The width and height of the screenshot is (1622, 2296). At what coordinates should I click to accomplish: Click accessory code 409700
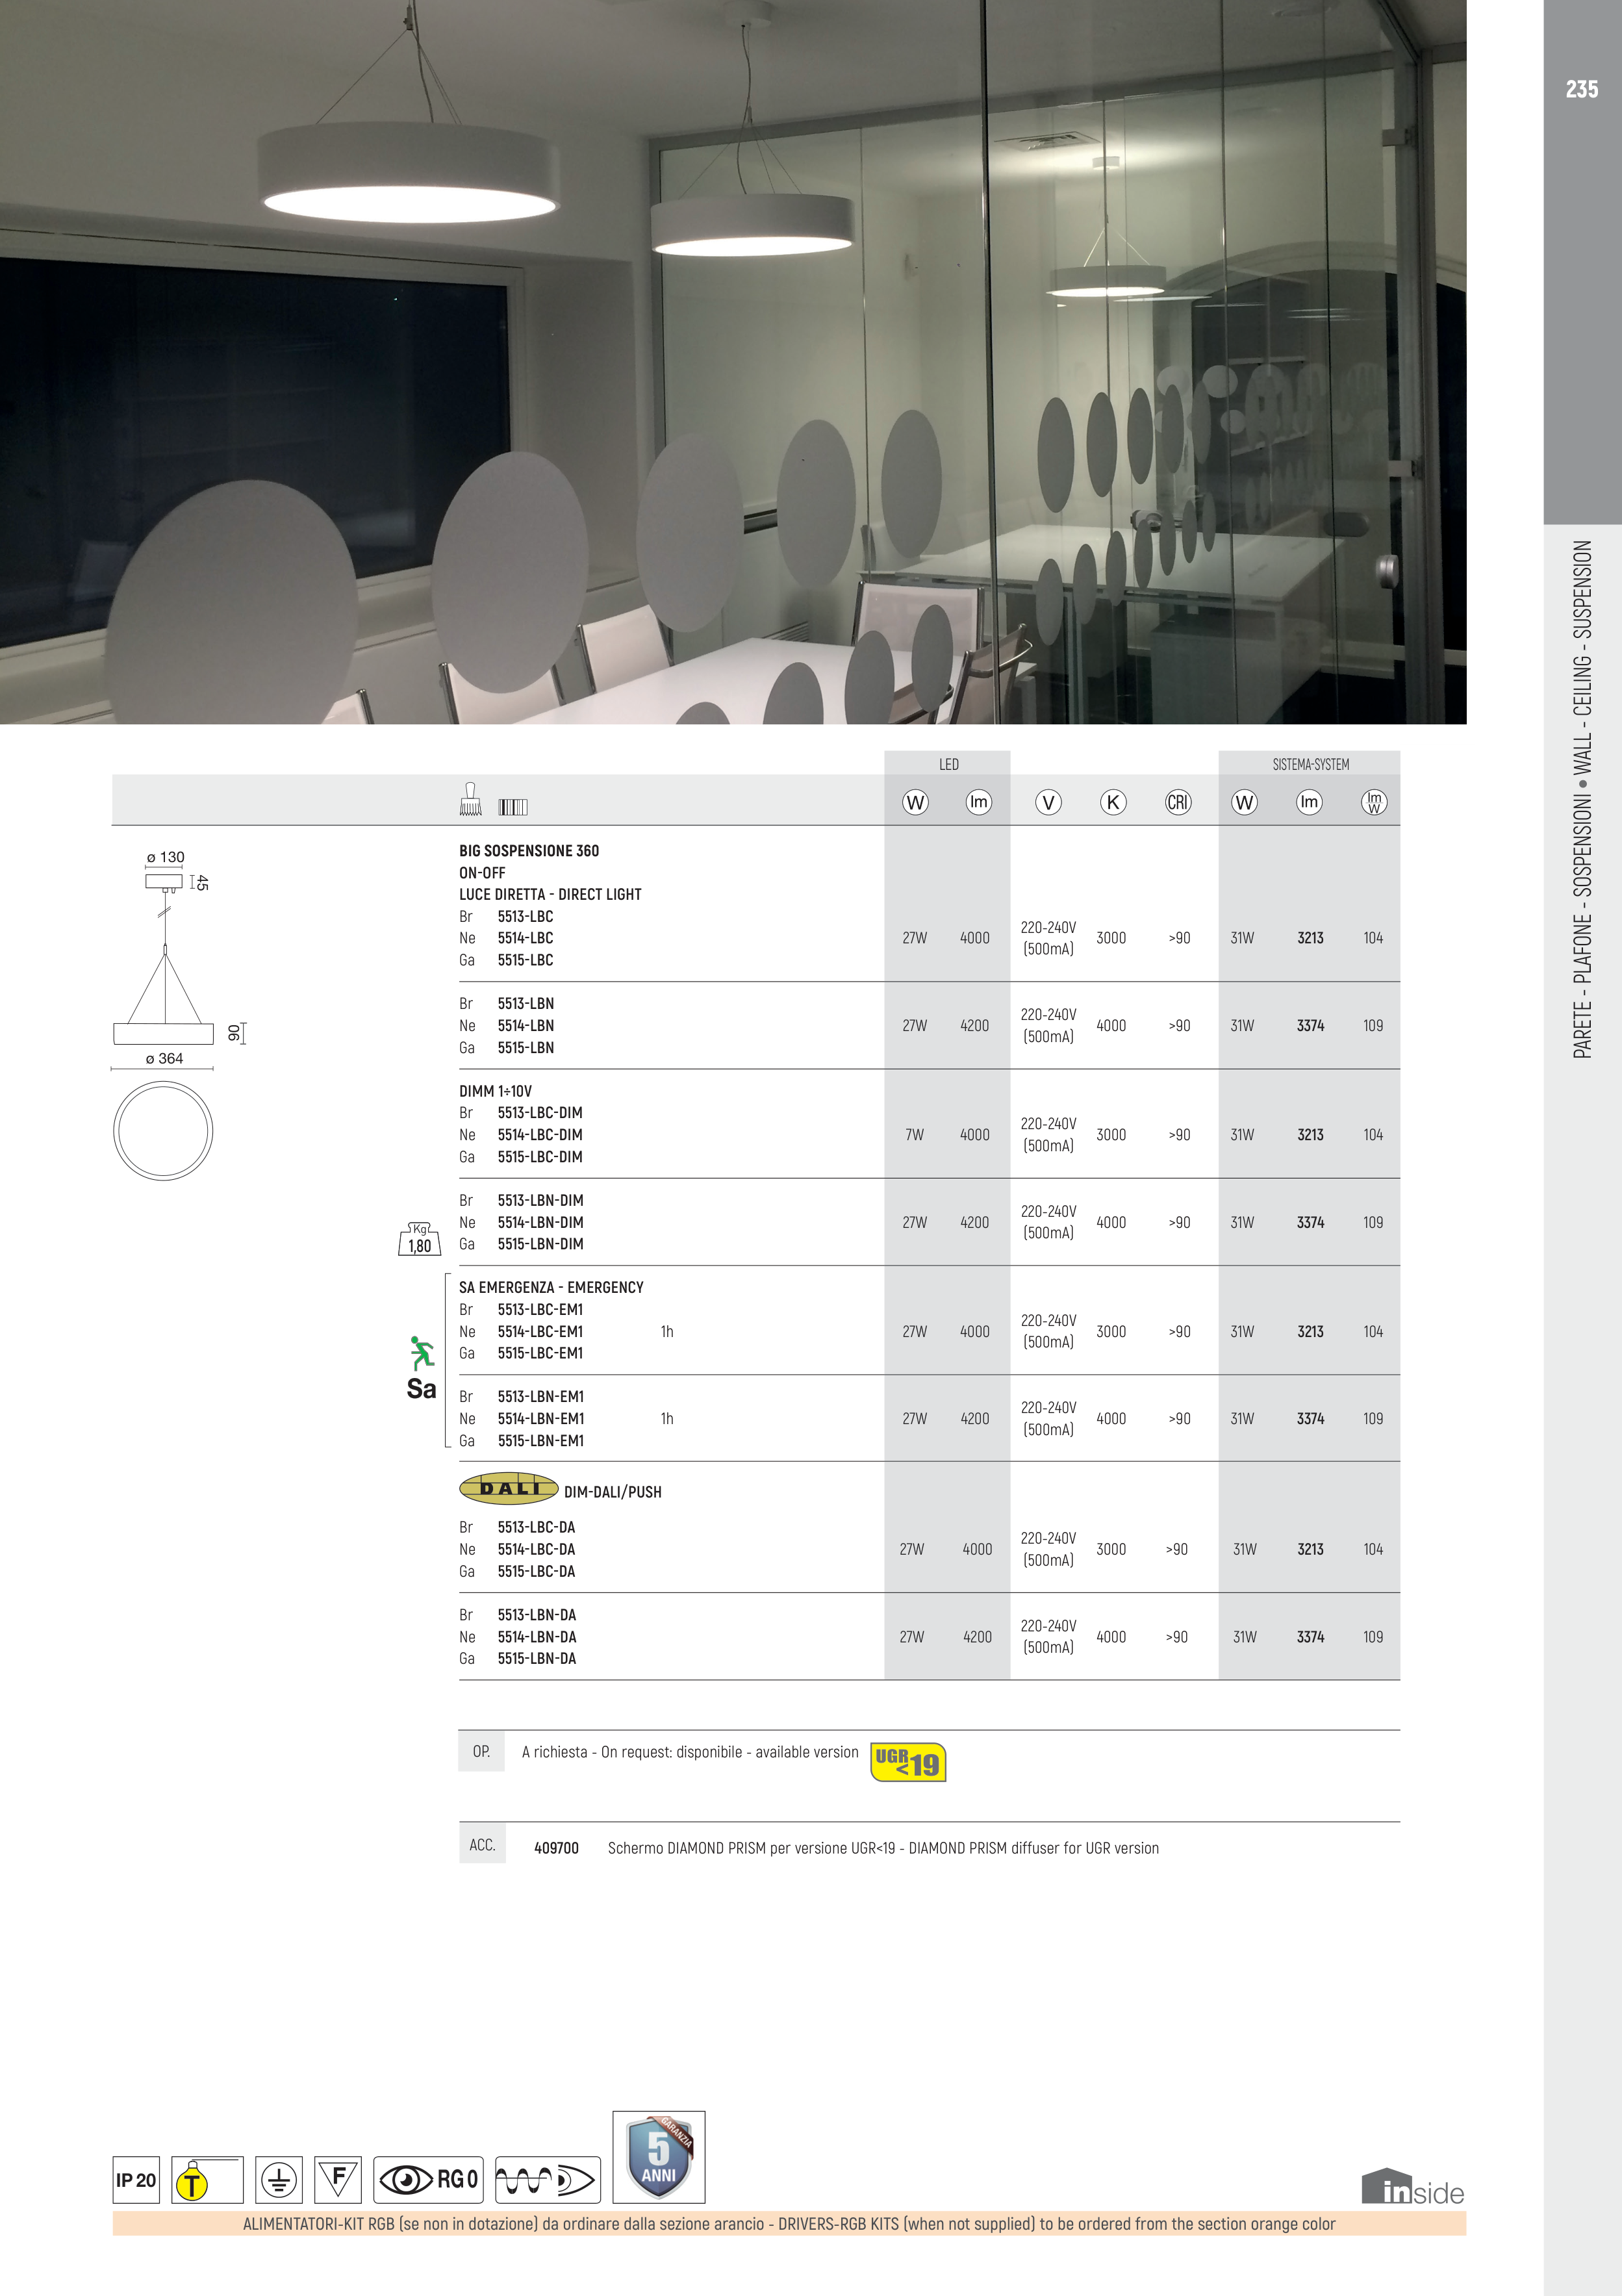coord(556,1848)
